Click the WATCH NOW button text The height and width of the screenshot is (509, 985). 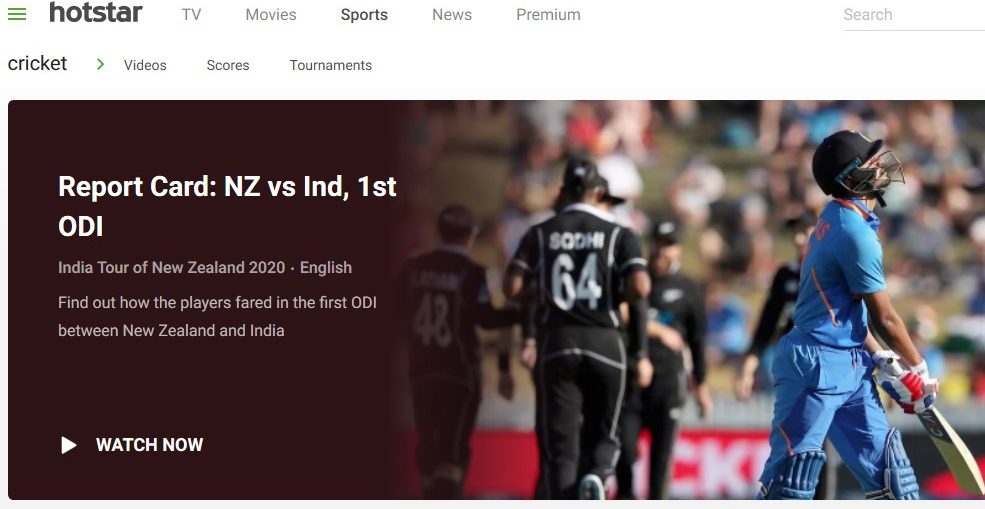[149, 445]
